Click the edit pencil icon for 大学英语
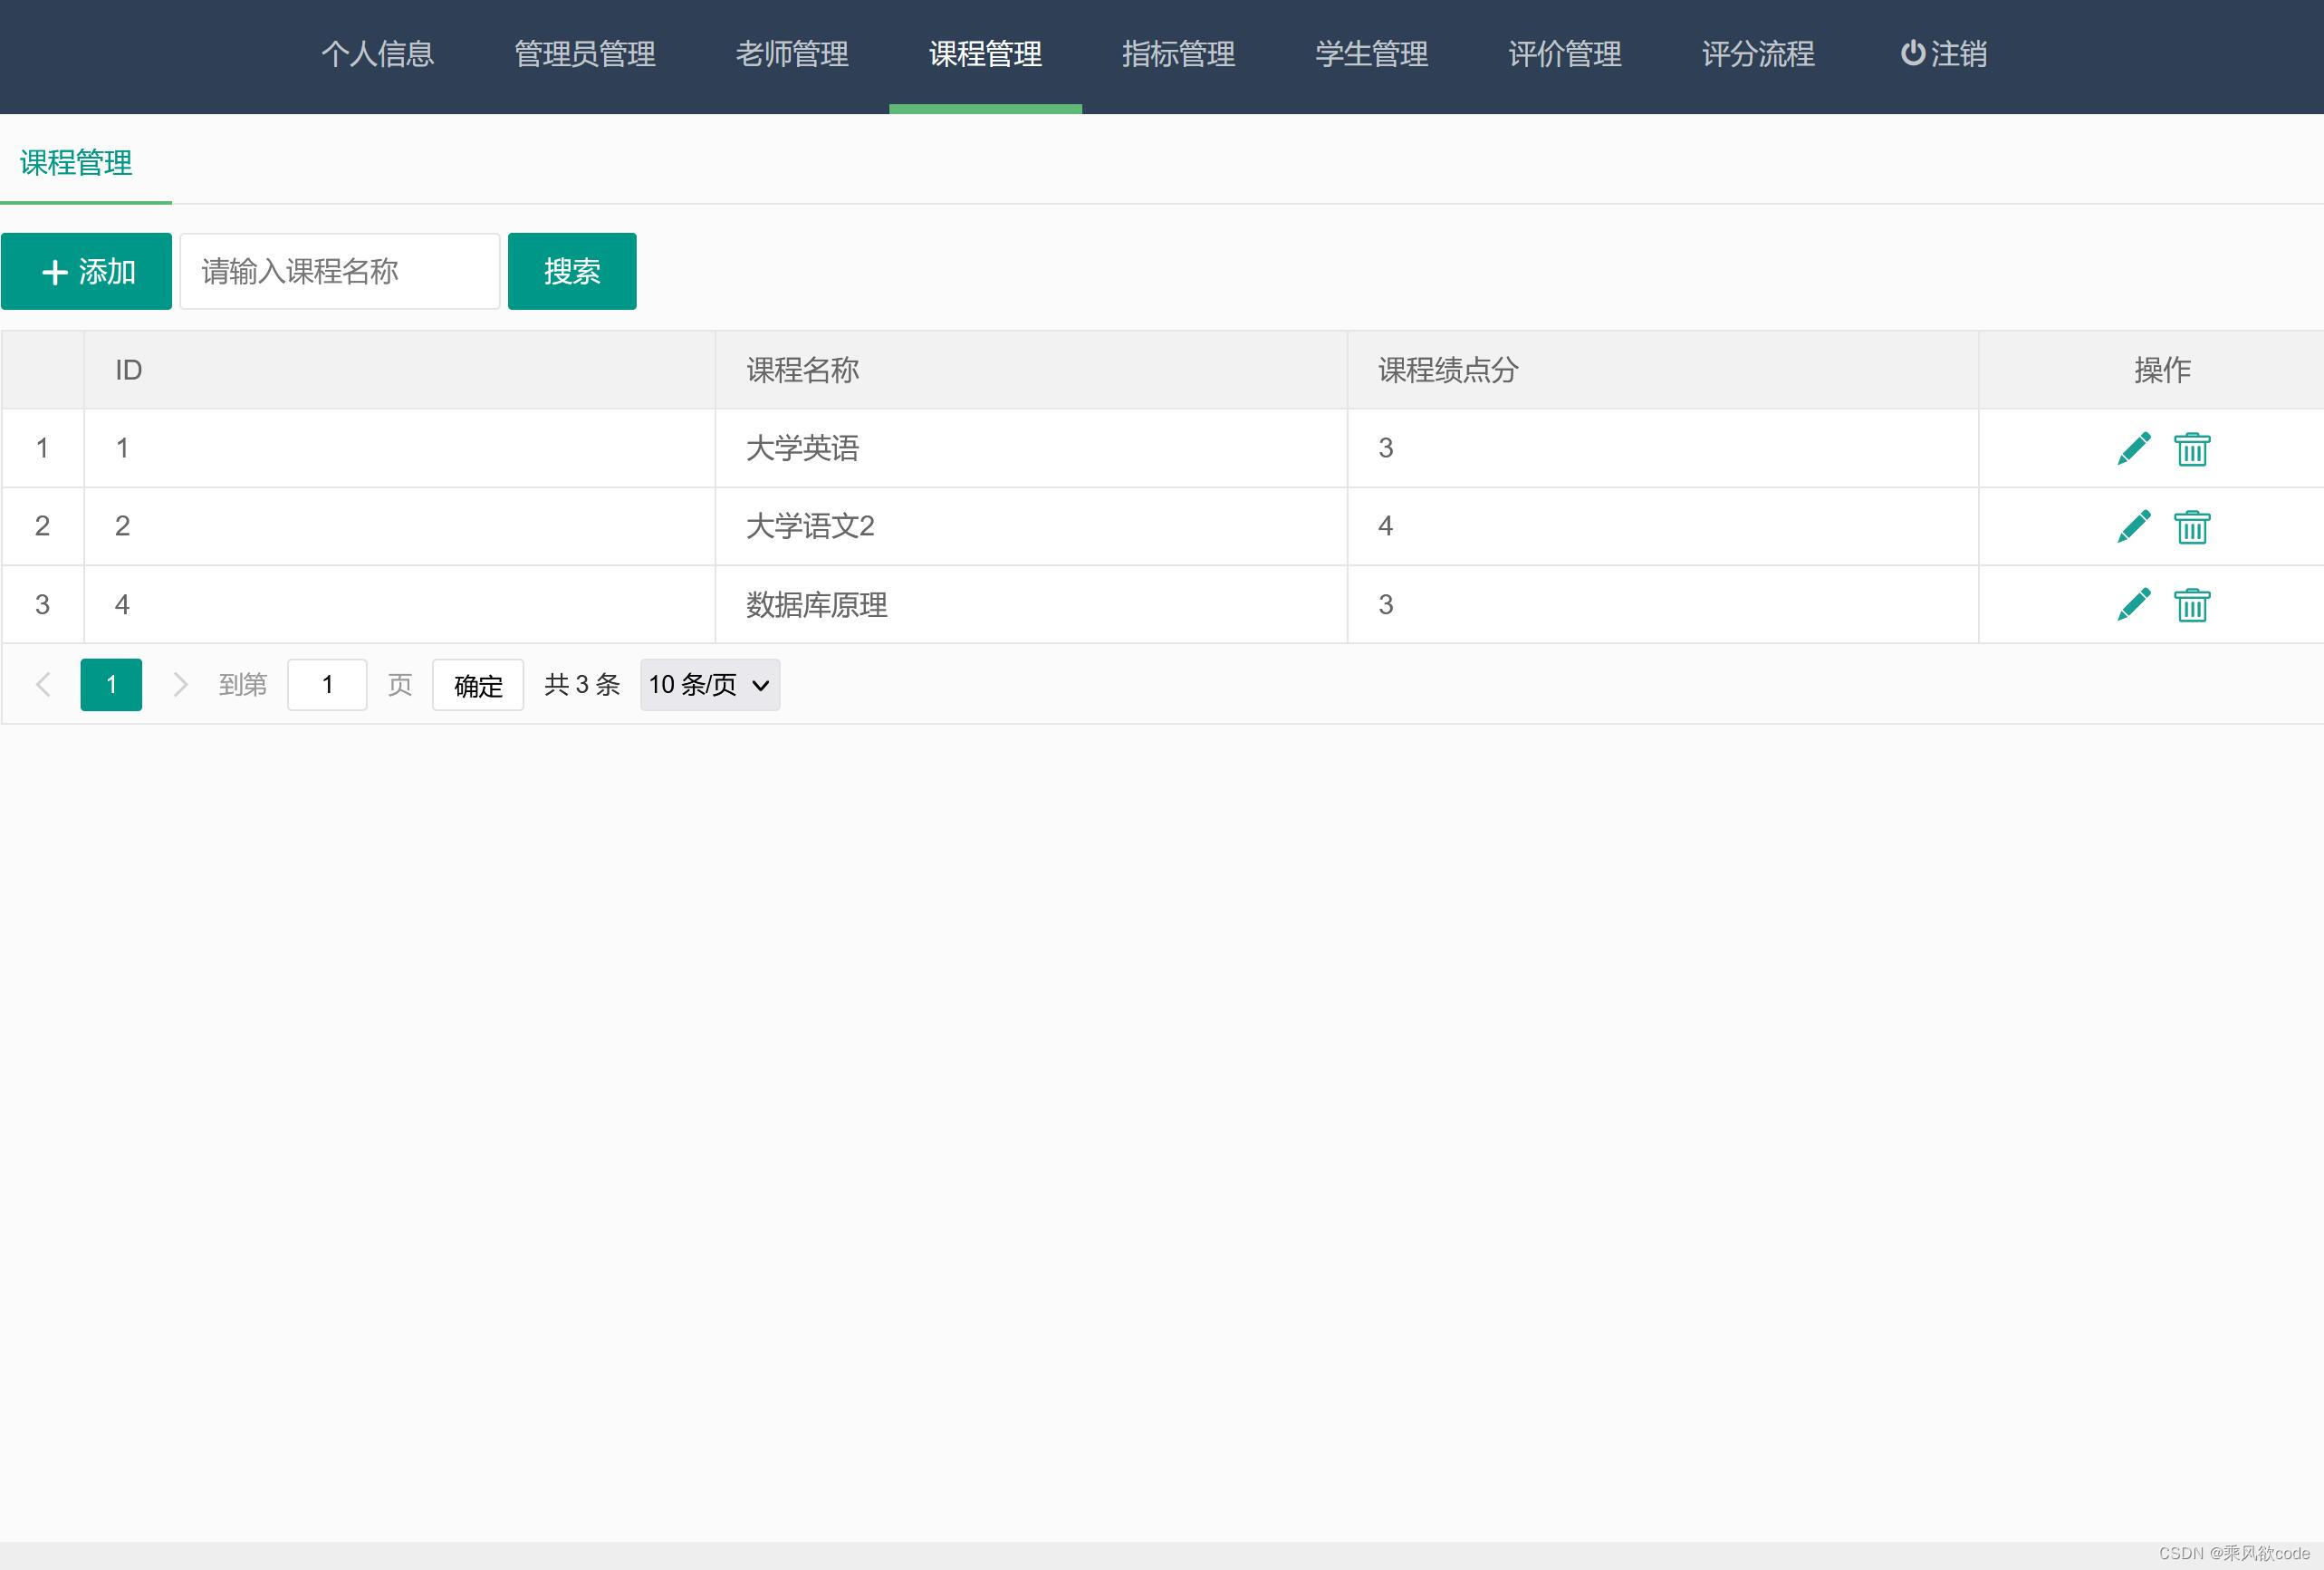This screenshot has width=2324, height=1570. [x=2135, y=448]
